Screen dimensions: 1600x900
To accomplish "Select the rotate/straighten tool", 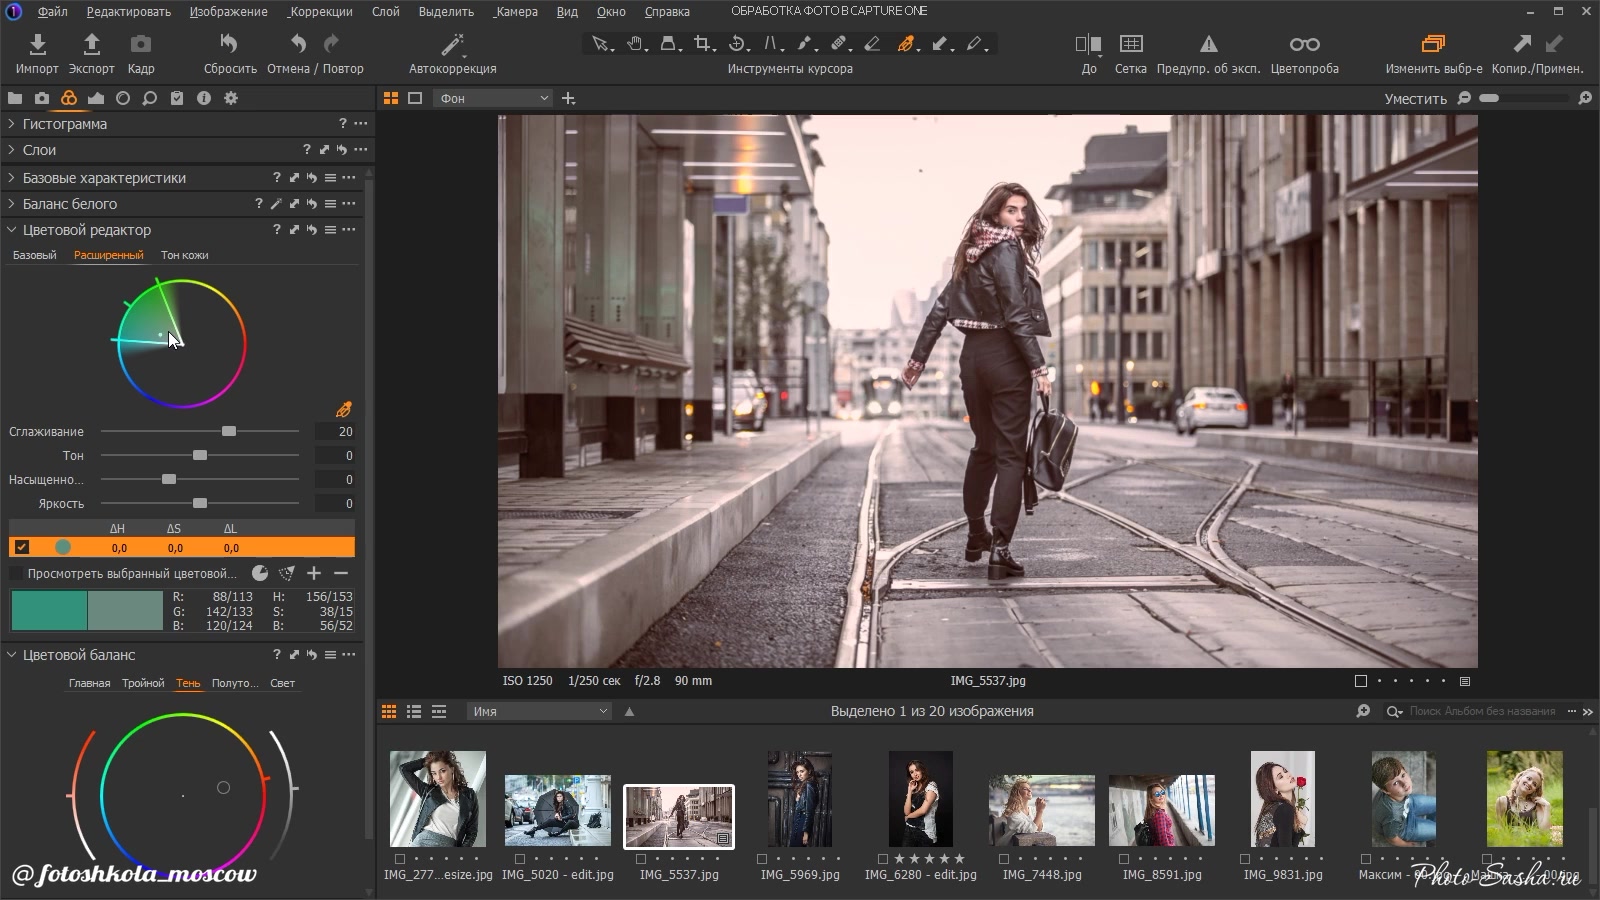I will pos(737,44).
